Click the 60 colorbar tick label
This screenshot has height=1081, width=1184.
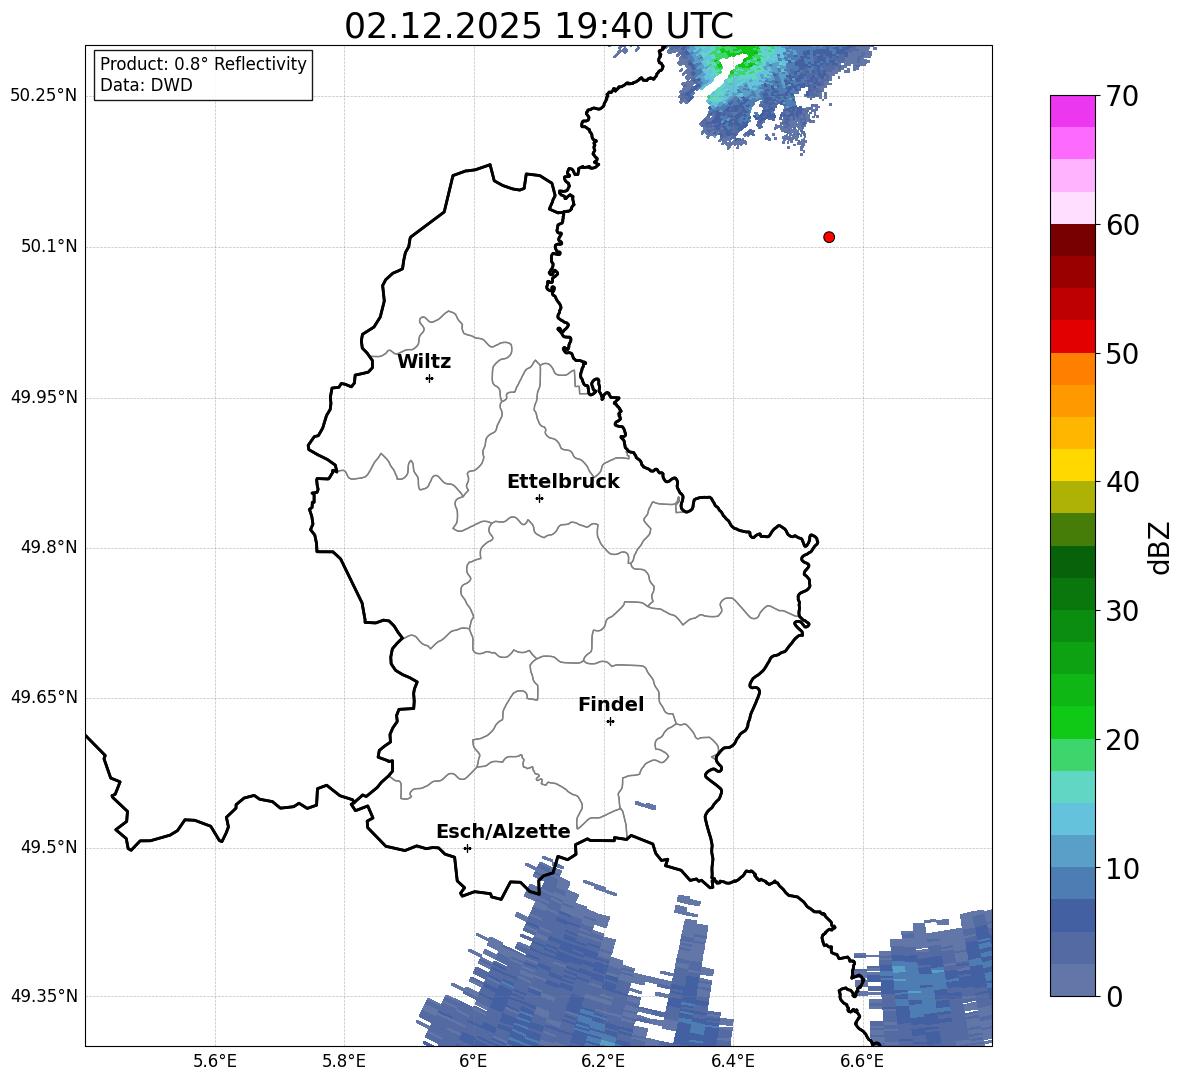click(1122, 225)
